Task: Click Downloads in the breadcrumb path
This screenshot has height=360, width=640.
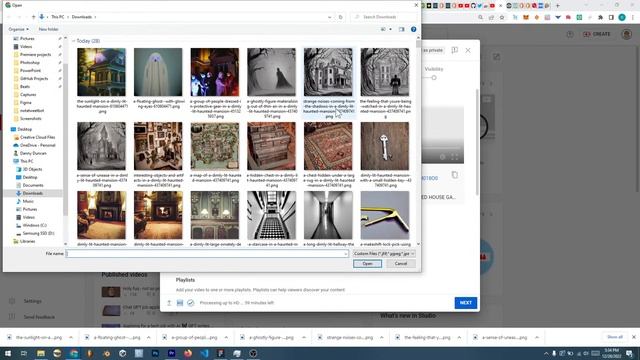Action: click(x=82, y=17)
